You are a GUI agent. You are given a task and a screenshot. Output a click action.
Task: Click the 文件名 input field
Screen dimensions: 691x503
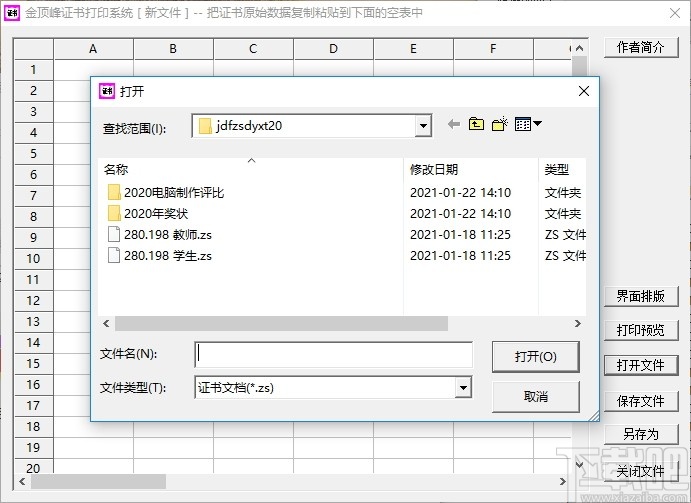click(x=334, y=354)
